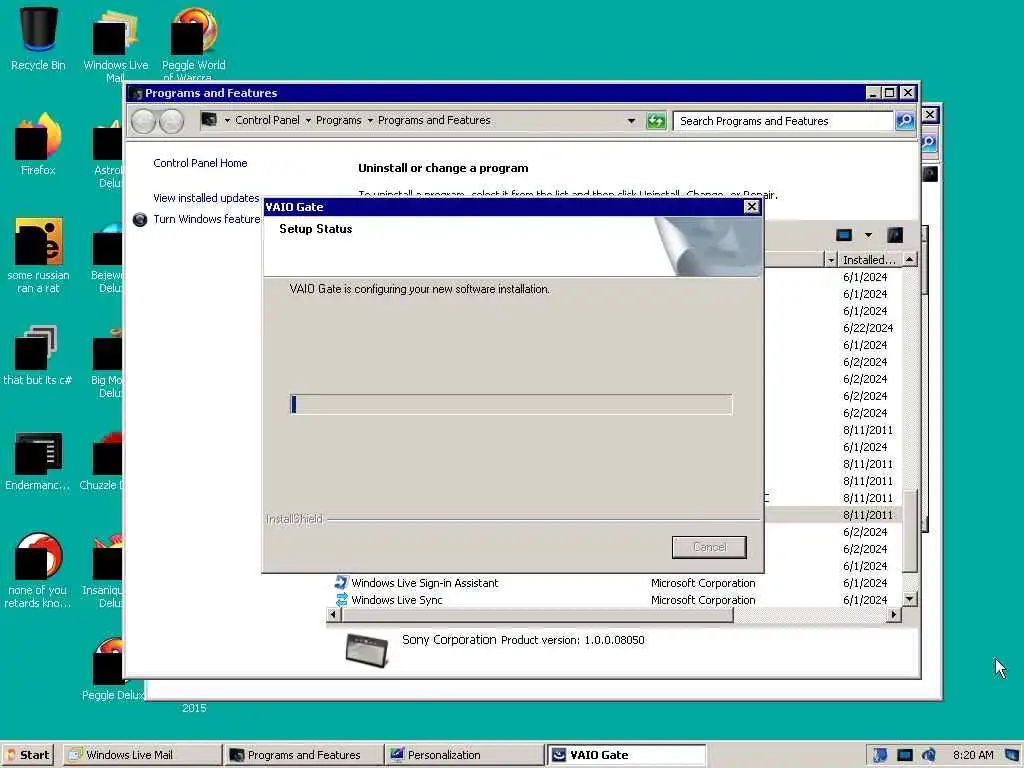1024x768 pixels.
Task: Switch to Personalization taskbar button
Action: click(464, 755)
